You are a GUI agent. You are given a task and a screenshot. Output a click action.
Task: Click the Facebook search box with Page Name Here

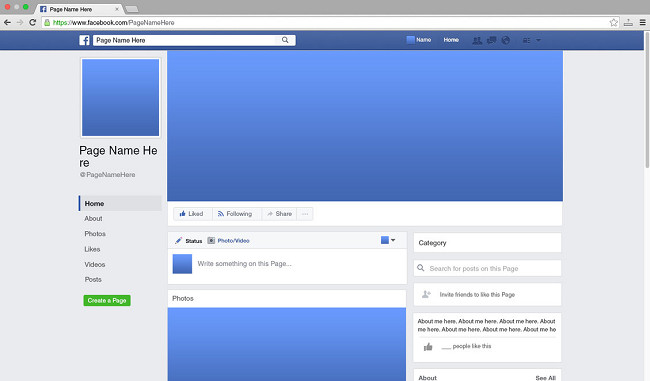[x=194, y=40]
